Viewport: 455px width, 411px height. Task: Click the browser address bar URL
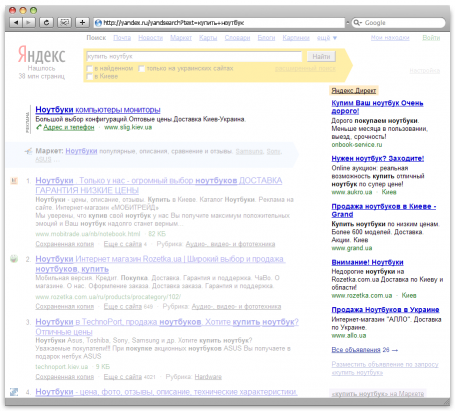[220, 23]
